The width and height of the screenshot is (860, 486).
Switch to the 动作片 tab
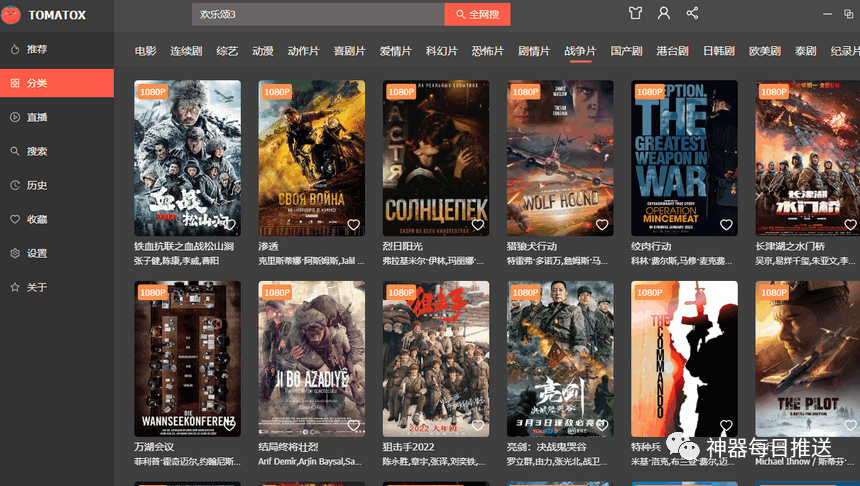(x=303, y=51)
